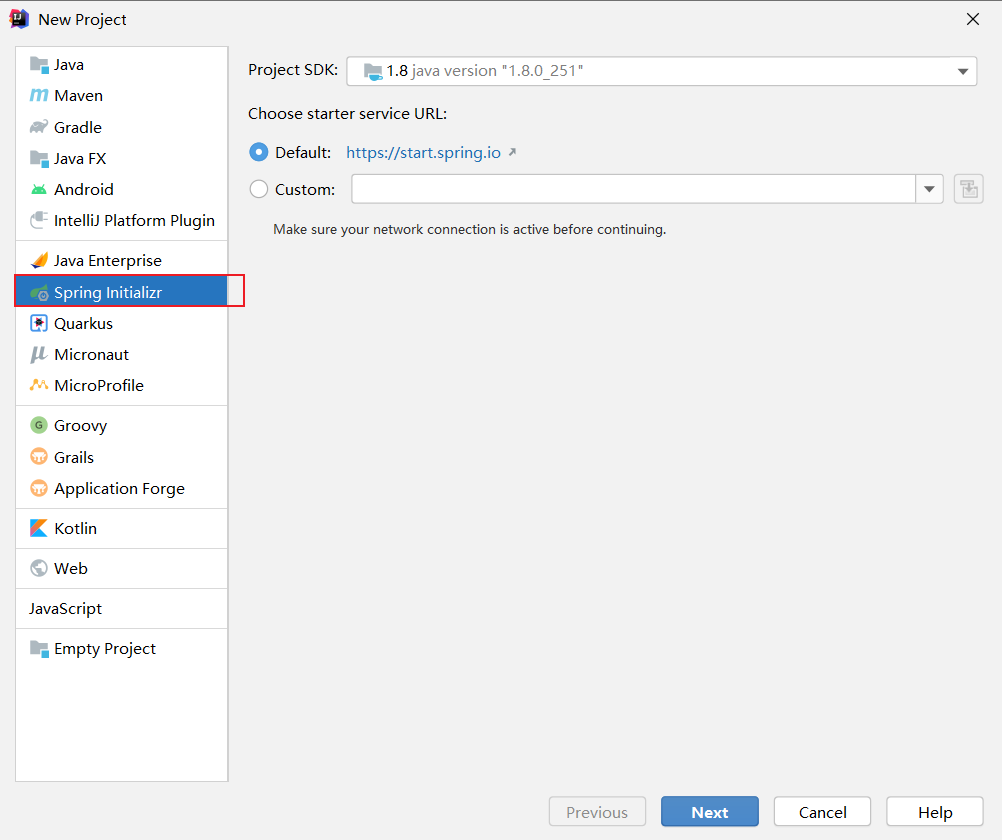Select the Default radio button
The image size is (1002, 840).
[258, 152]
